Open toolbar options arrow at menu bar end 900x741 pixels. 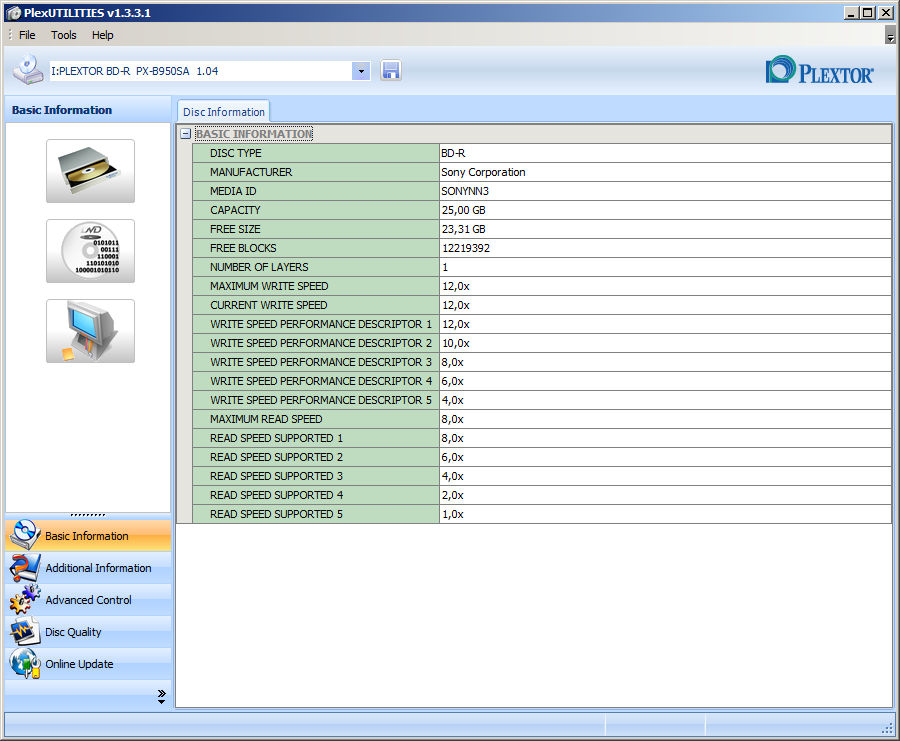tap(890, 36)
